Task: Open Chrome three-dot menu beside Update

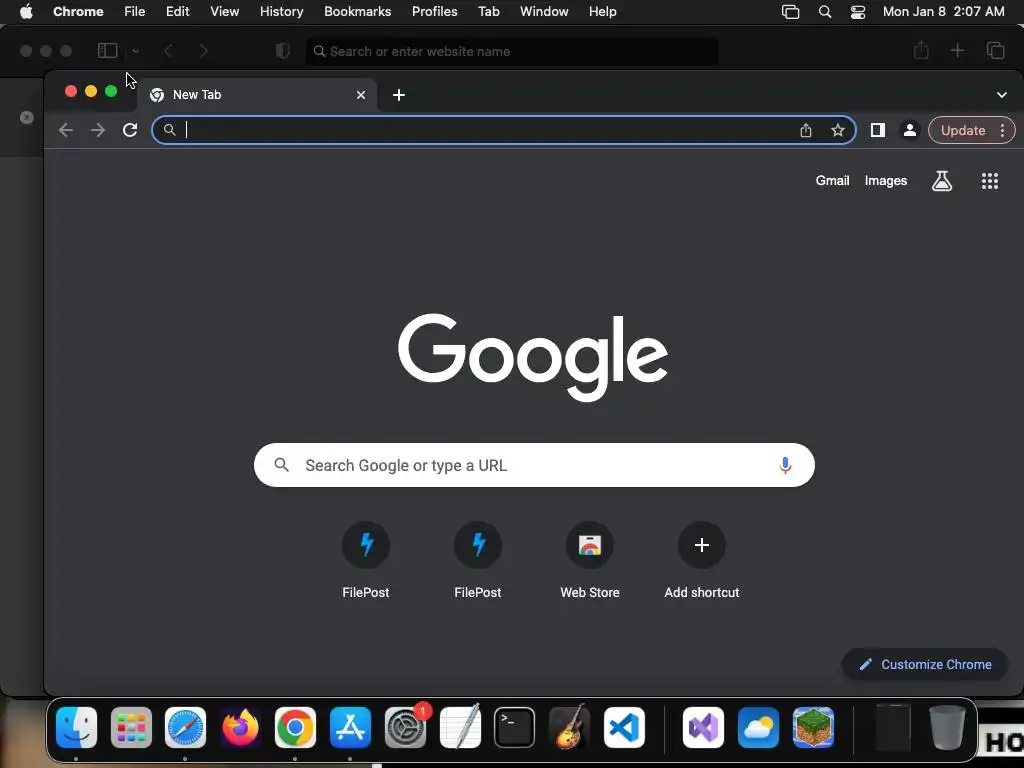Action: [x=1002, y=131]
